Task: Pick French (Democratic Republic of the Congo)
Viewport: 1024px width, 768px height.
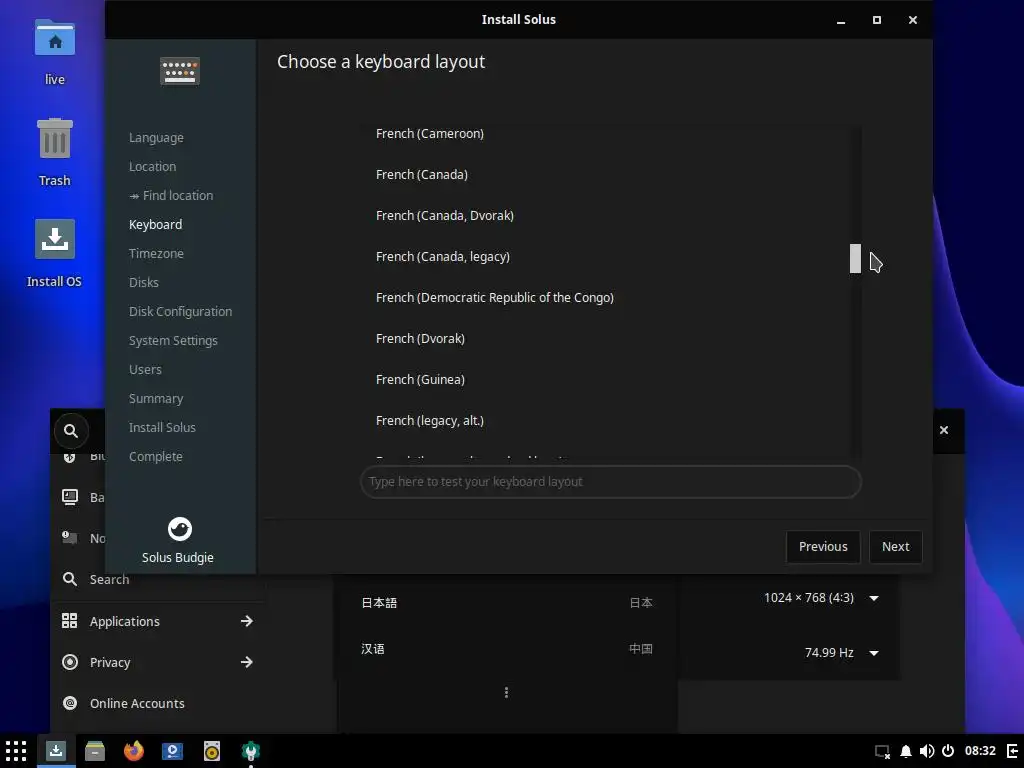Action: [x=604, y=298]
